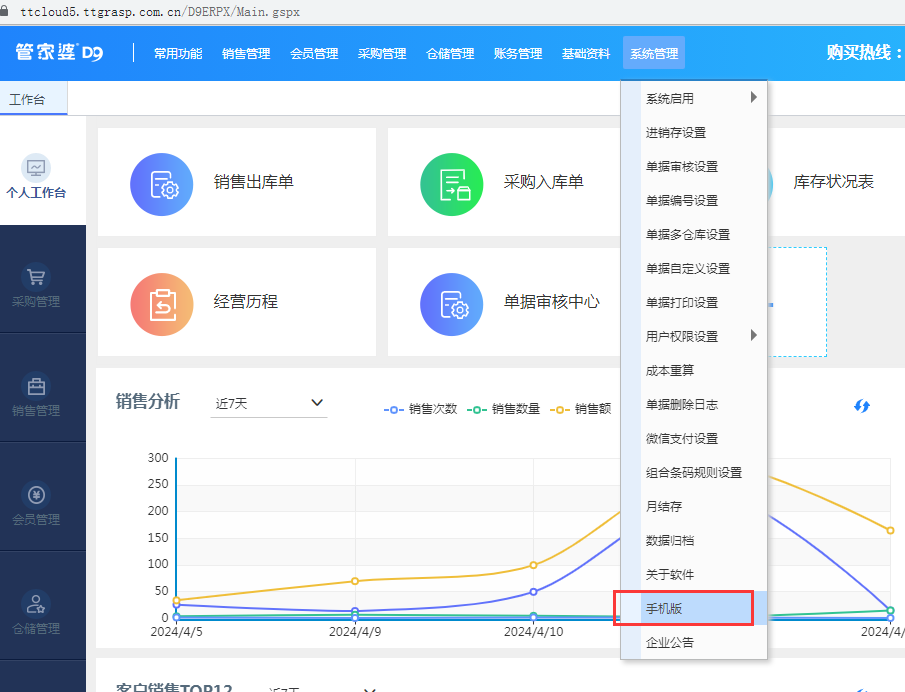905x692 pixels.
Task: Open the 销售出库单 document icon
Action: 161,184
